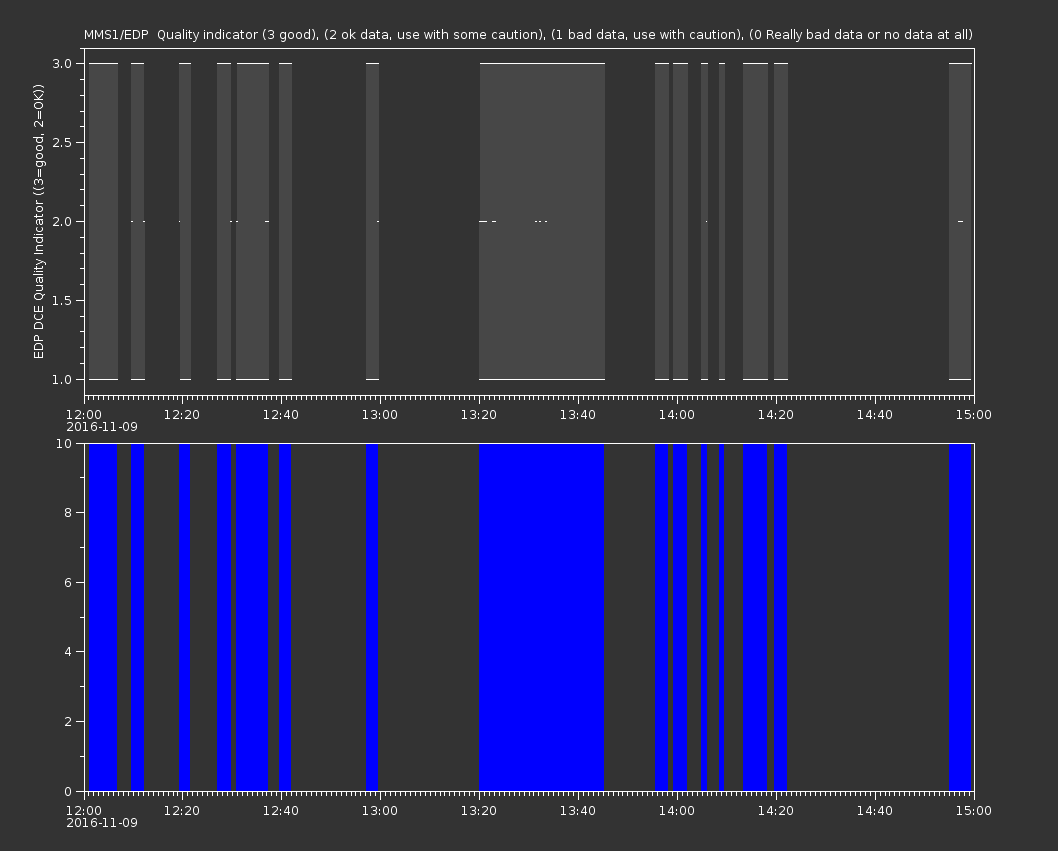This screenshot has height=851, width=1058.
Task: Click the 13:20 time label under upper plot
Action: click(x=479, y=414)
